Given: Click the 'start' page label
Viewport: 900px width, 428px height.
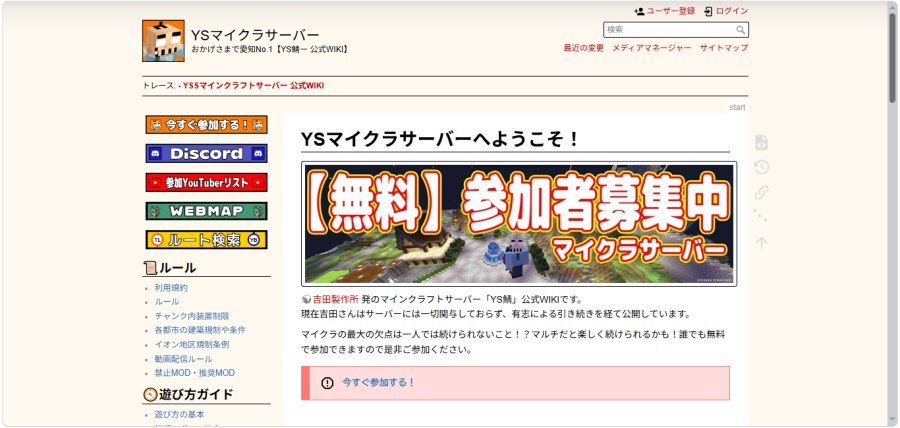Looking at the screenshot, I should coord(737,107).
